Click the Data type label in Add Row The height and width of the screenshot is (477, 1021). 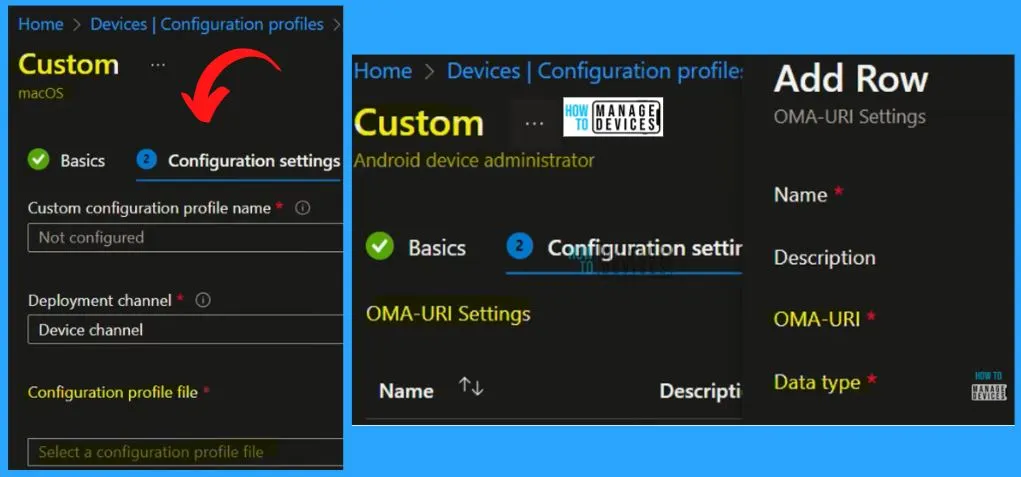coord(817,382)
